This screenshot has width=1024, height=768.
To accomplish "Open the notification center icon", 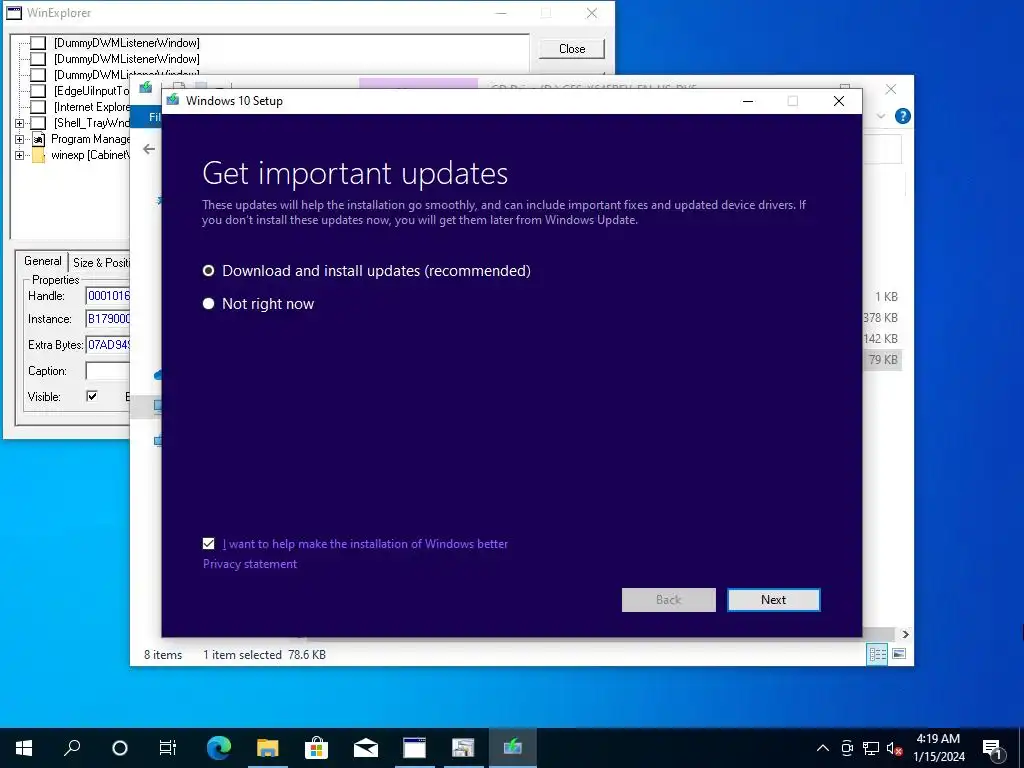I will 993,748.
